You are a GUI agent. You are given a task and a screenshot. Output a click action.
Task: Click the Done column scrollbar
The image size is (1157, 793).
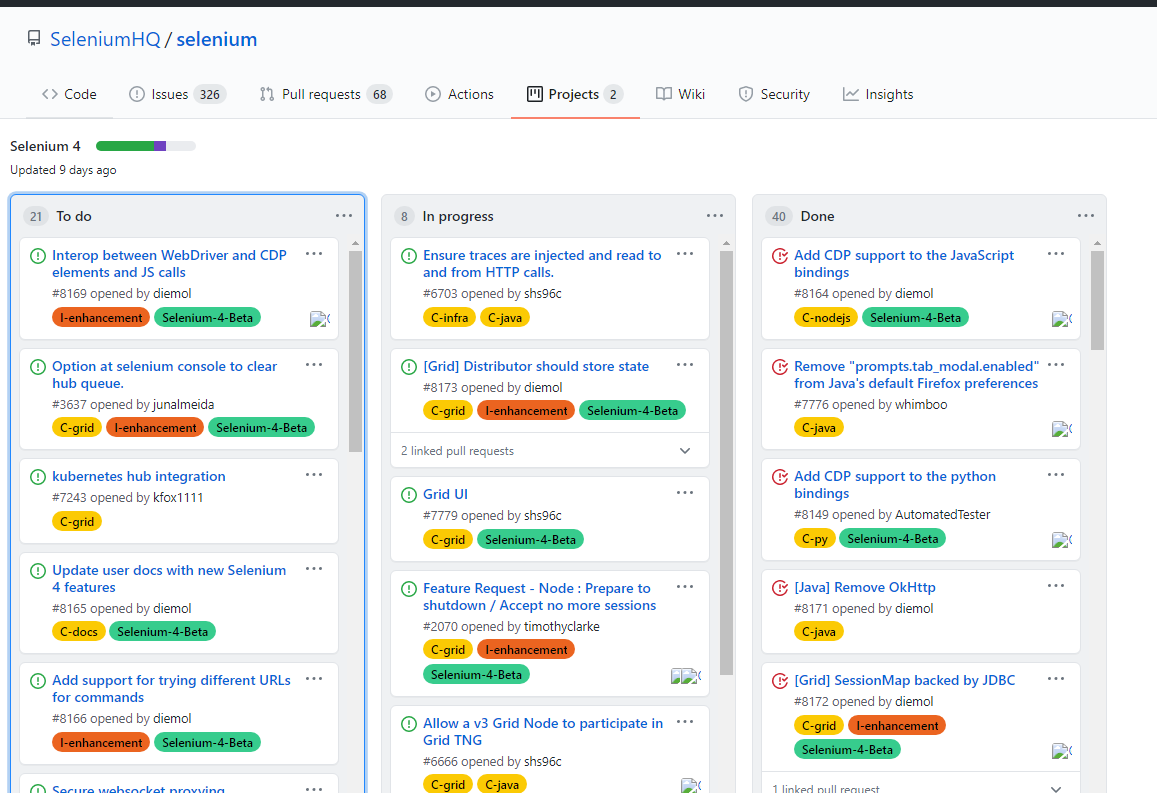[x=1098, y=300]
